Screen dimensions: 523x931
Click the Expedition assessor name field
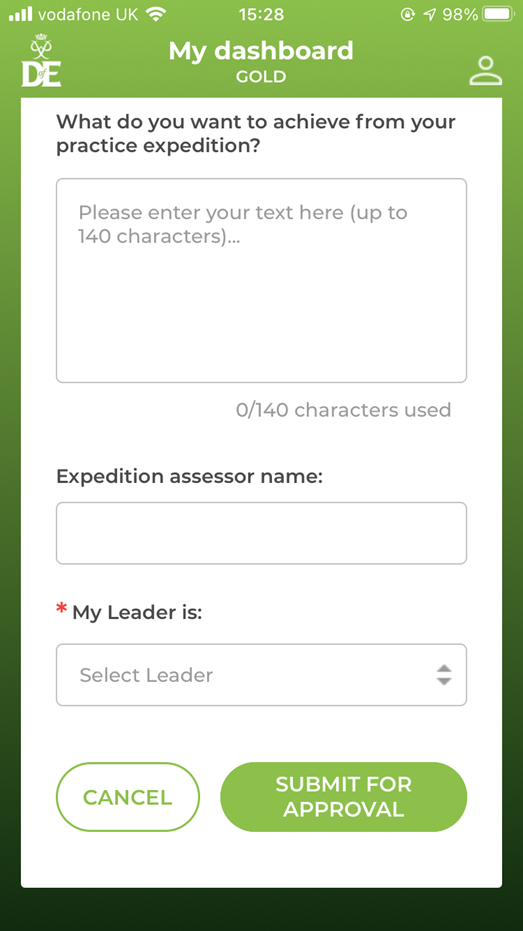coord(261,533)
